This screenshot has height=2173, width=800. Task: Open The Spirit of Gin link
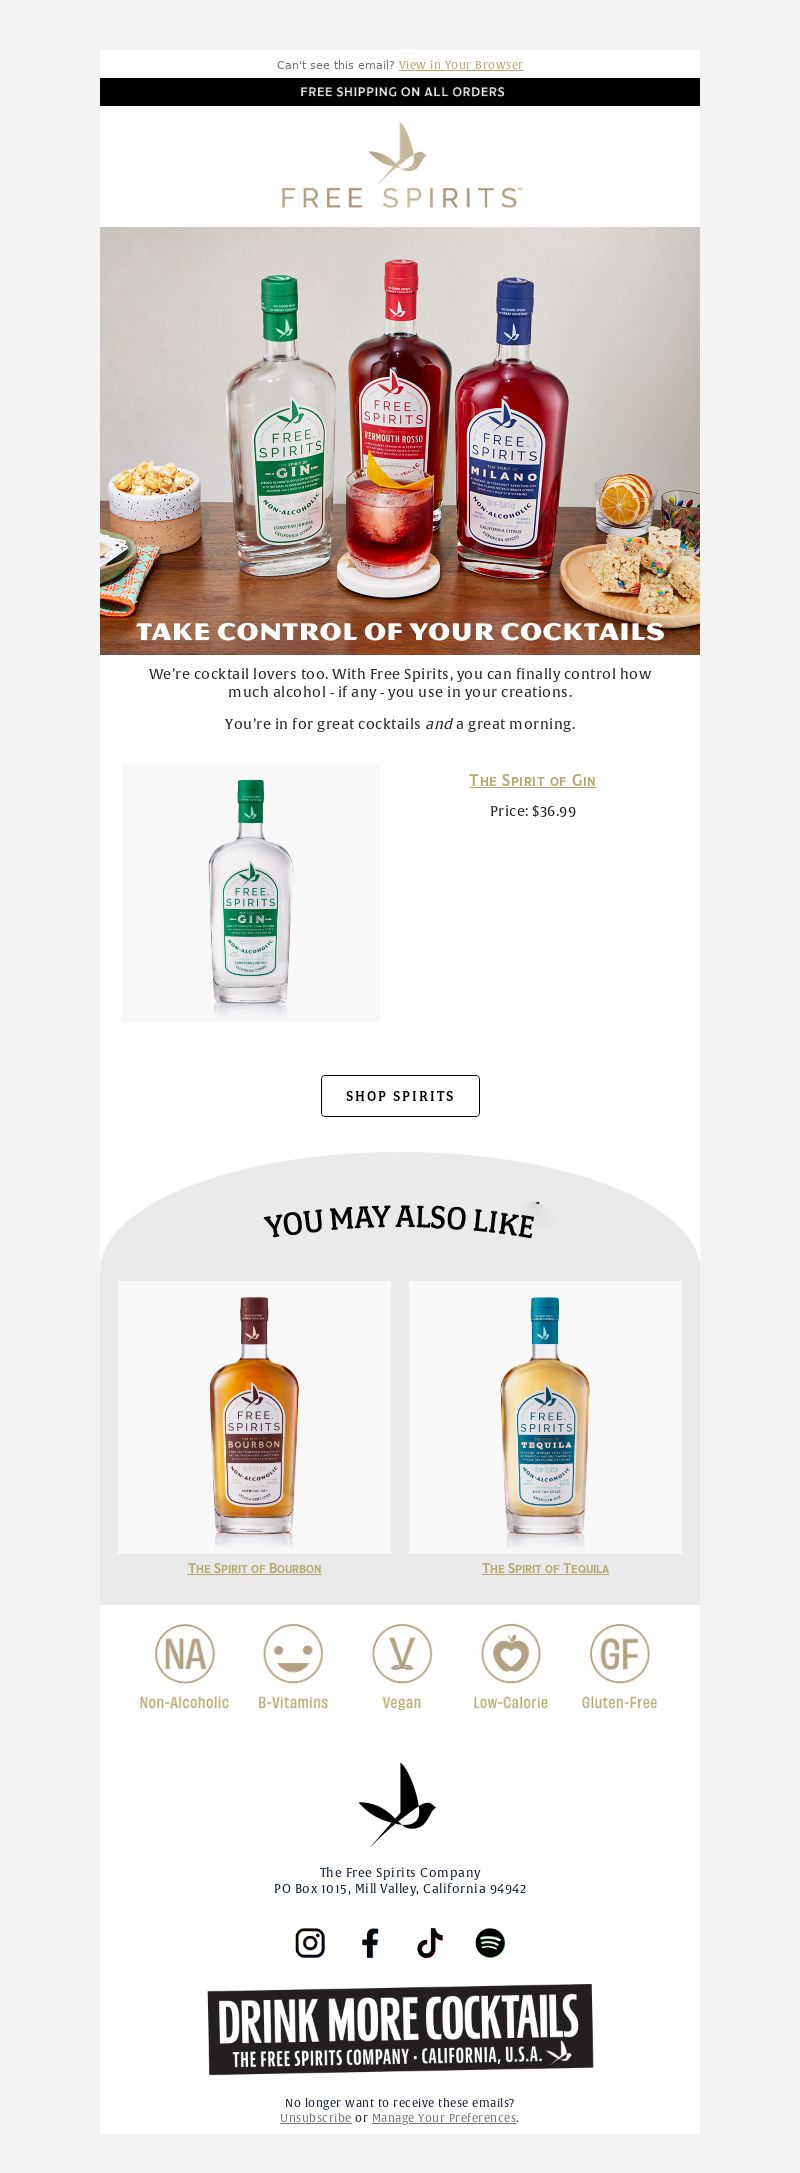[x=533, y=781]
